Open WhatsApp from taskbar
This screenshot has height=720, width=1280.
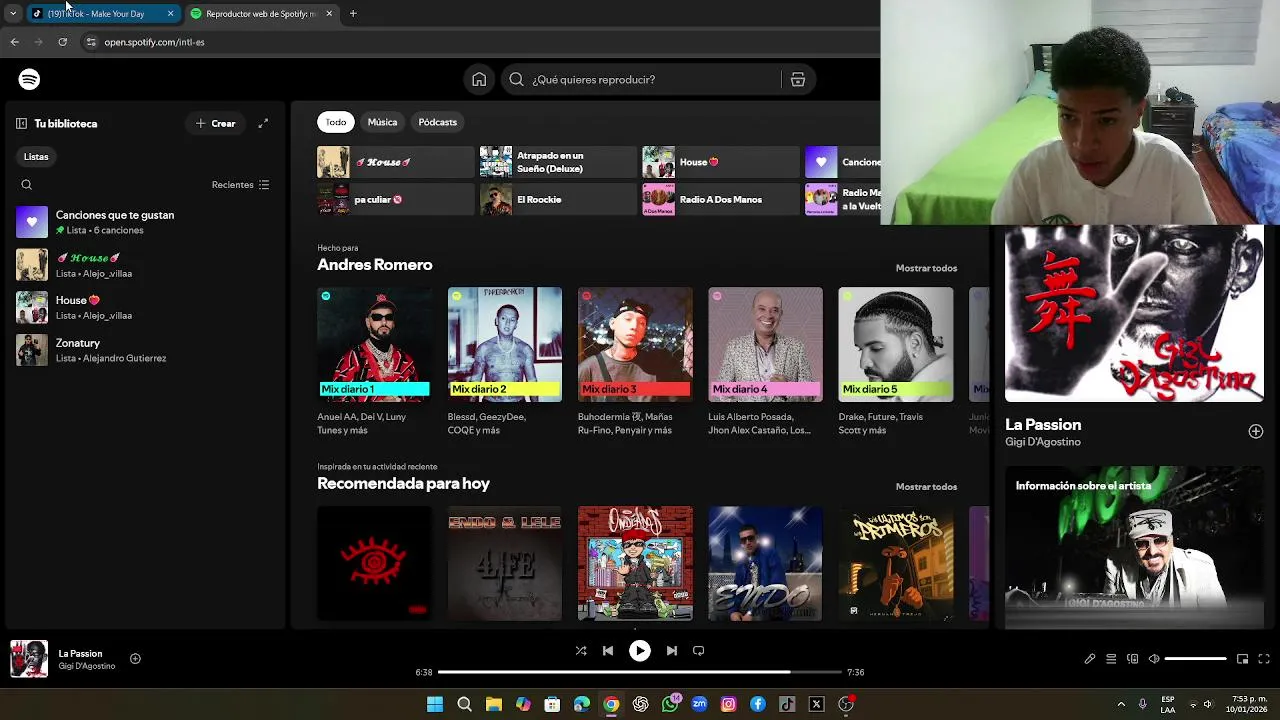(x=670, y=705)
